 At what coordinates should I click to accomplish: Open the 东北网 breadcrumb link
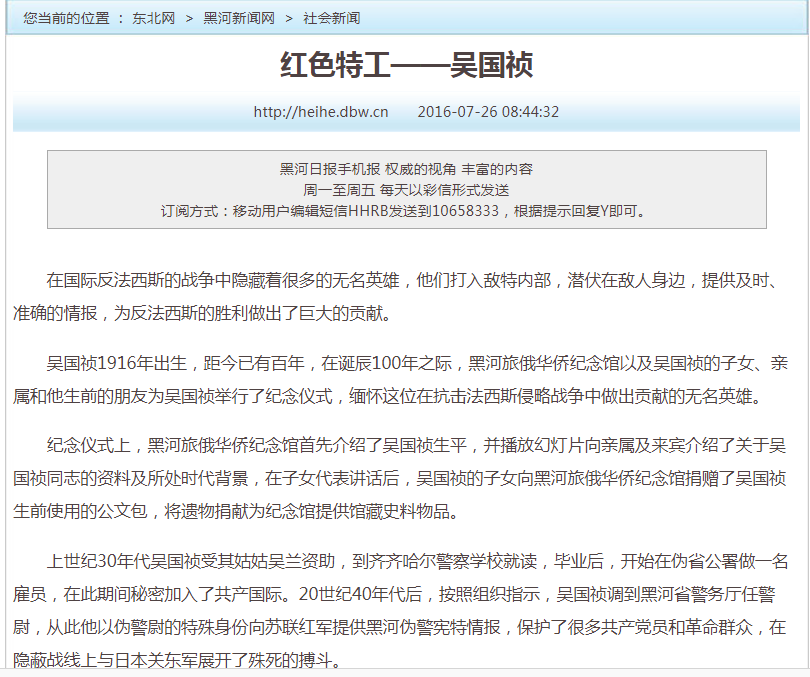pyautogui.click(x=153, y=19)
